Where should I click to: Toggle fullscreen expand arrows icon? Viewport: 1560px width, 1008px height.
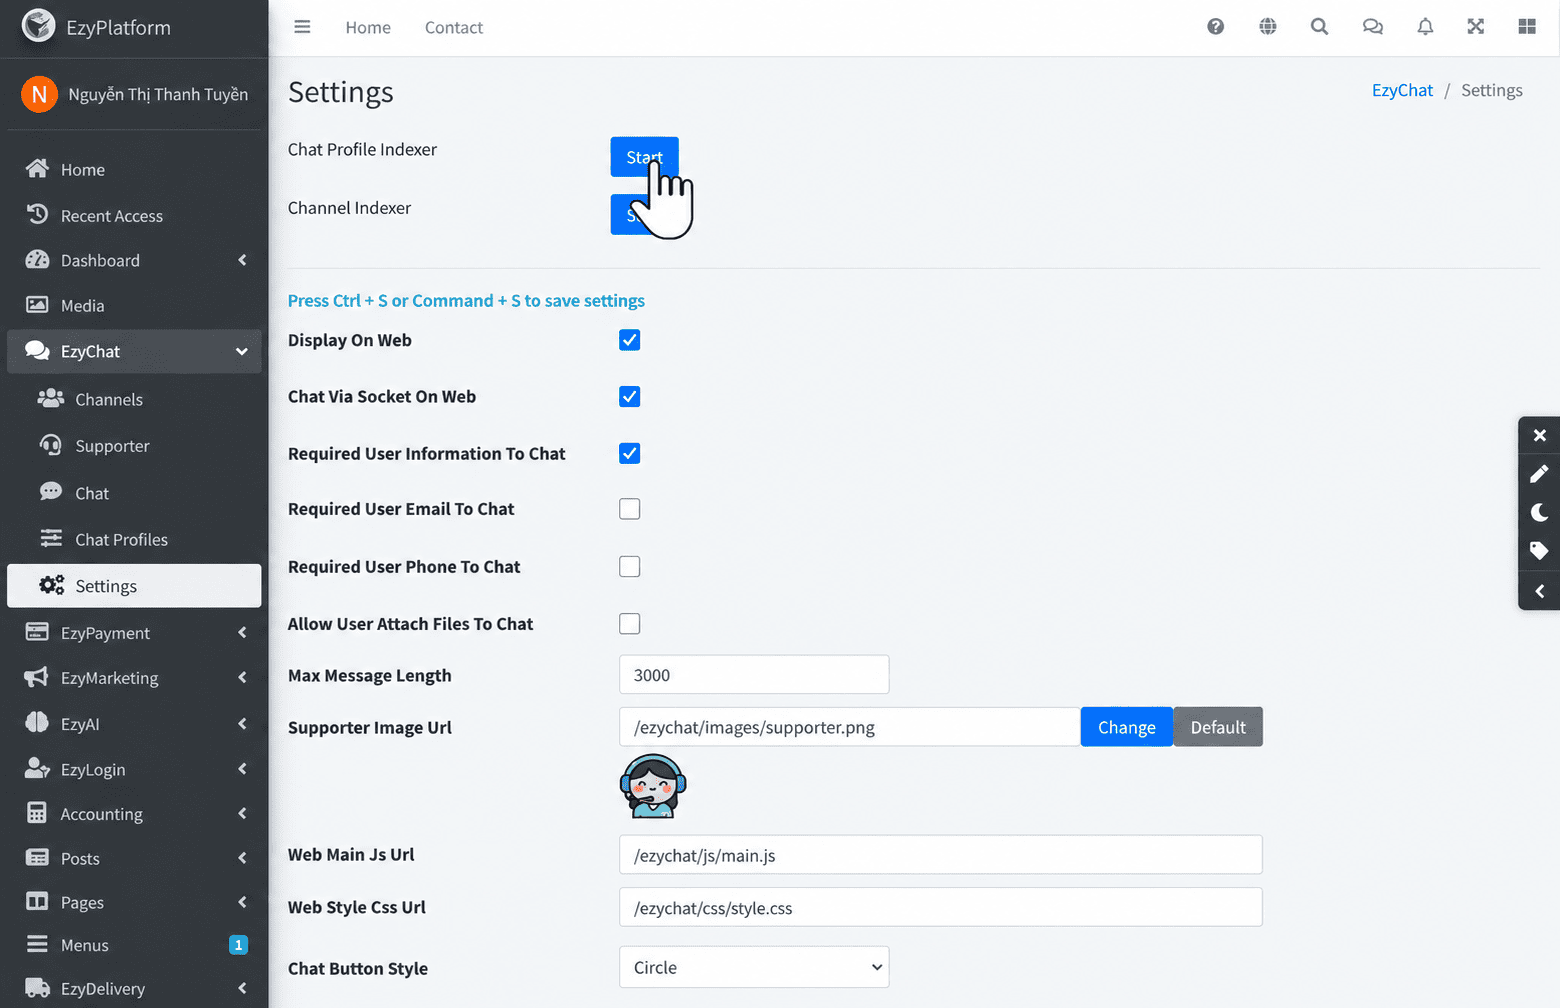1476,27
